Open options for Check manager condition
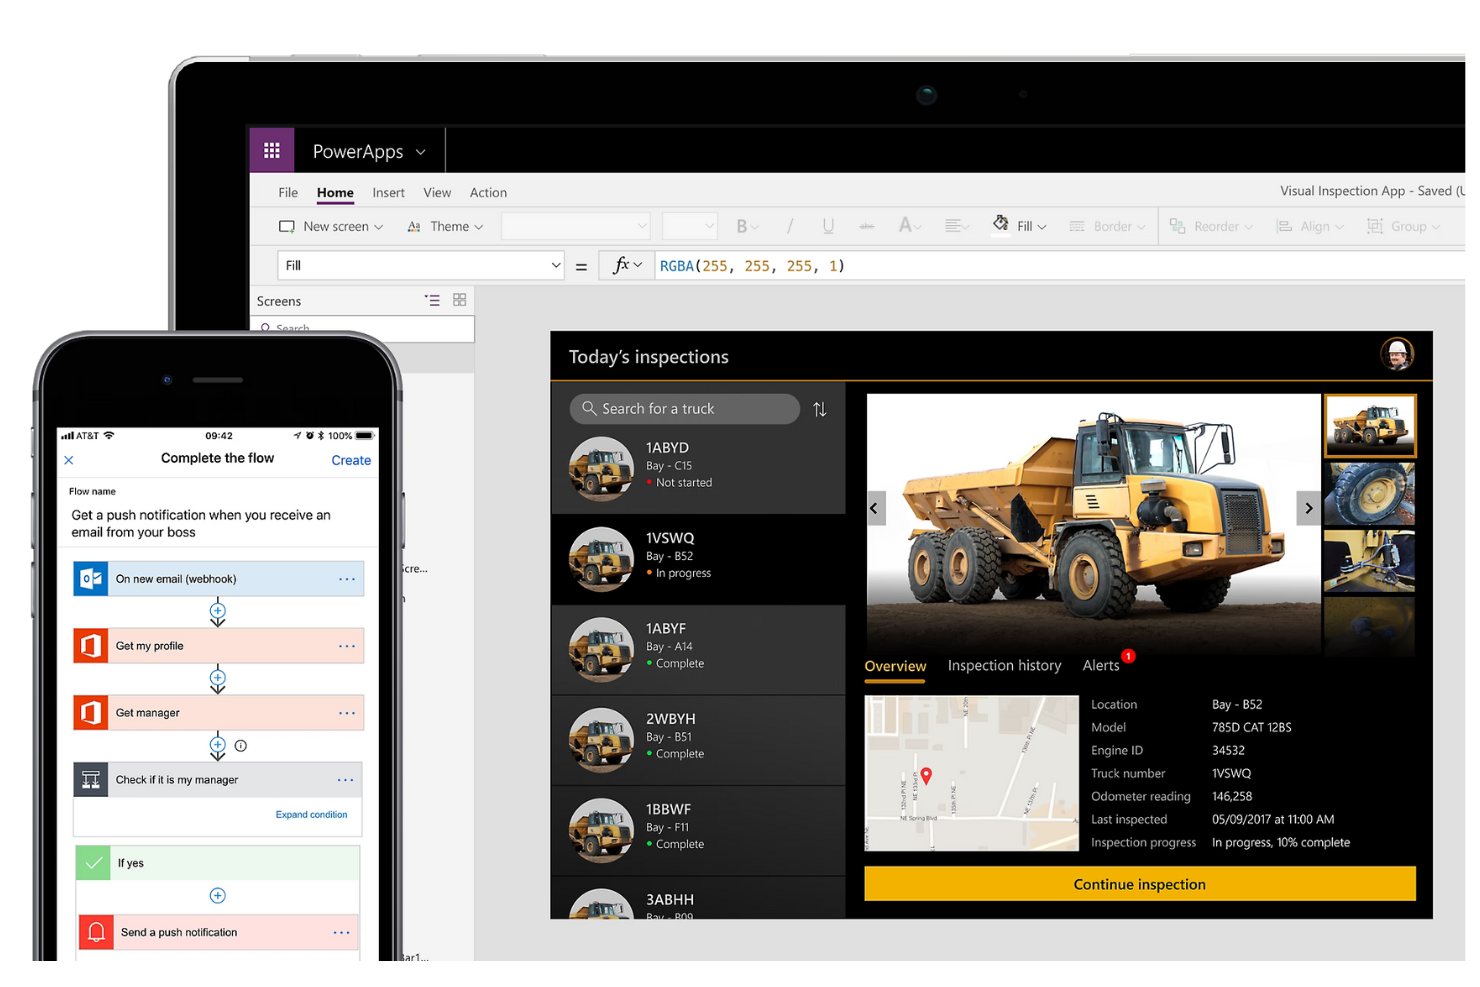Viewport: 1480px width, 987px height. (345, 780)
